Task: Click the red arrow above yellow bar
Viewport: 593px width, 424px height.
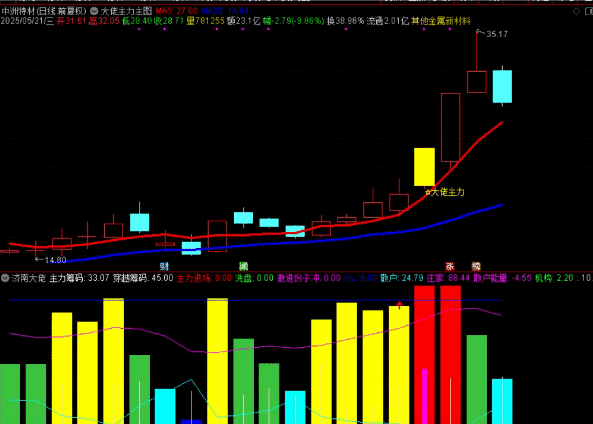Action: coord(399,305)
